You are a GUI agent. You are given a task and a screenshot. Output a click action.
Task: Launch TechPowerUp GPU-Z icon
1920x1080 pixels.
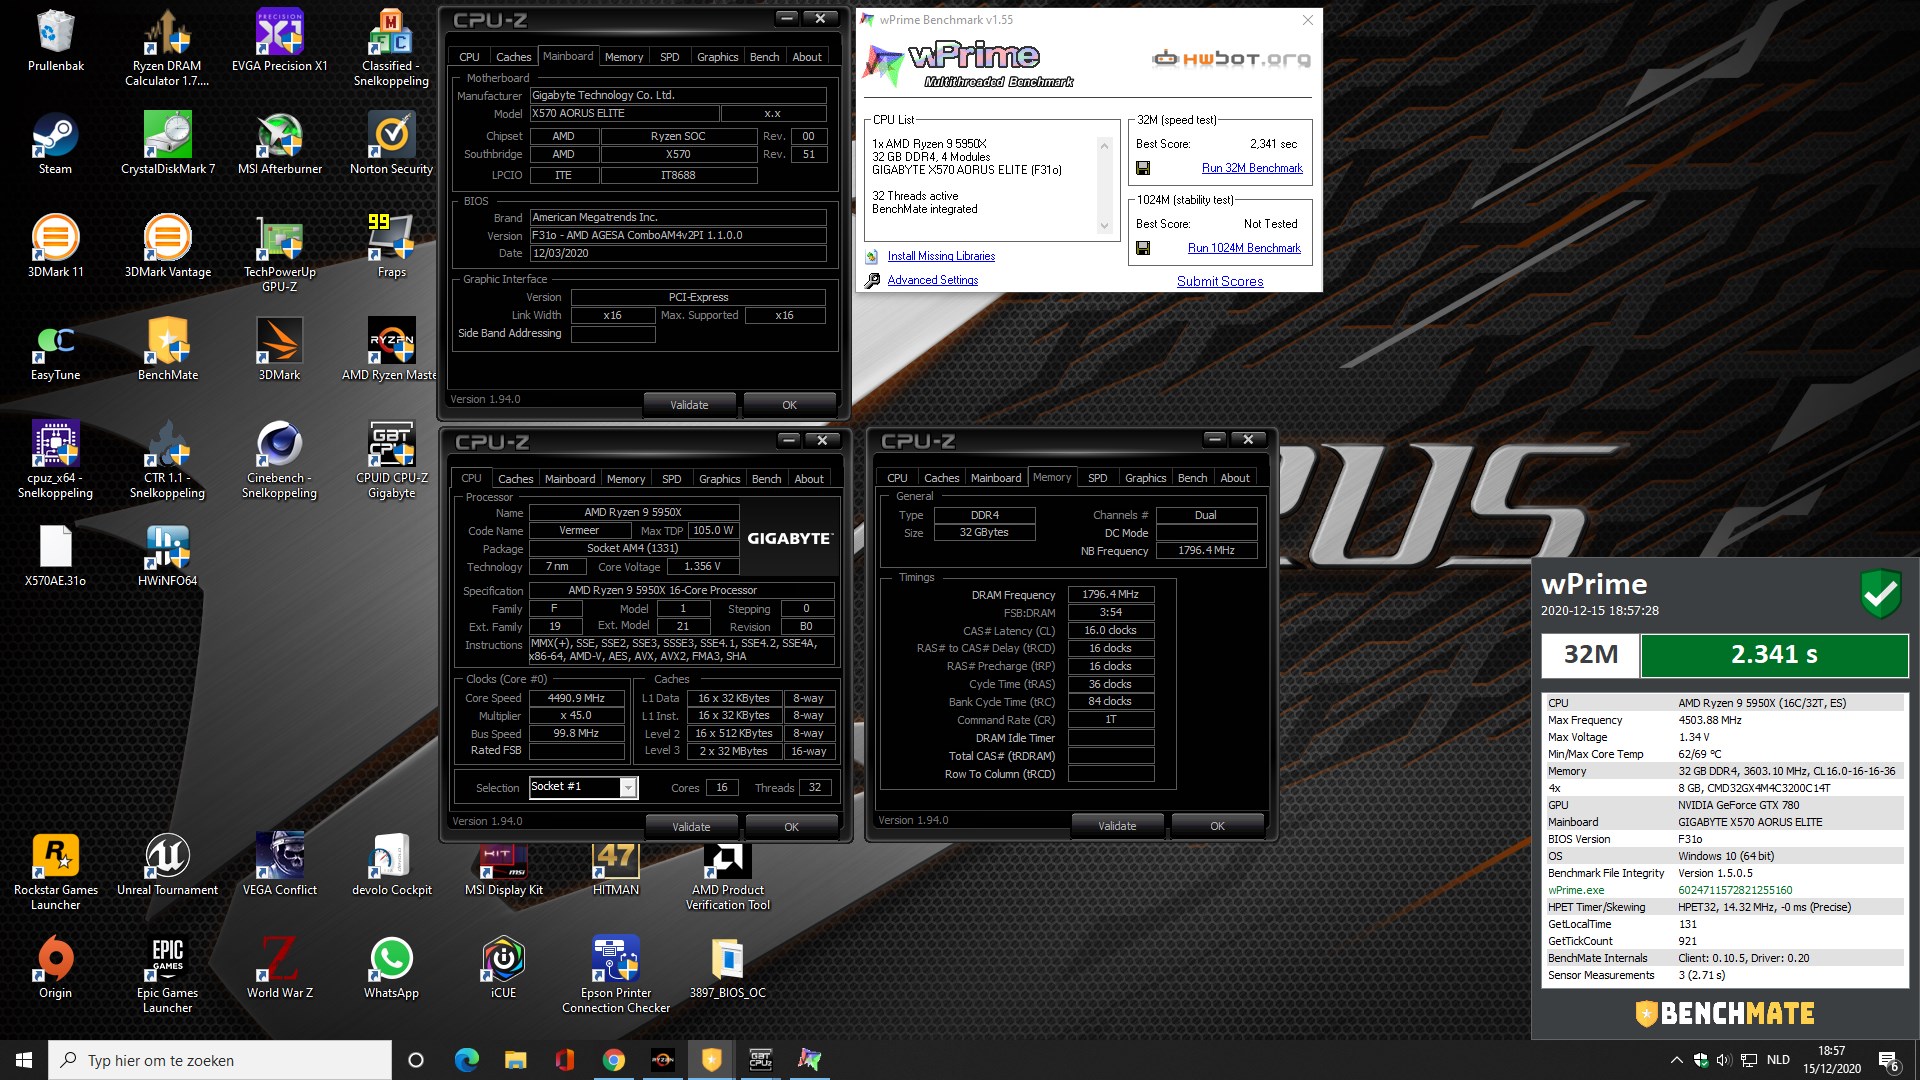pos(280,254)
